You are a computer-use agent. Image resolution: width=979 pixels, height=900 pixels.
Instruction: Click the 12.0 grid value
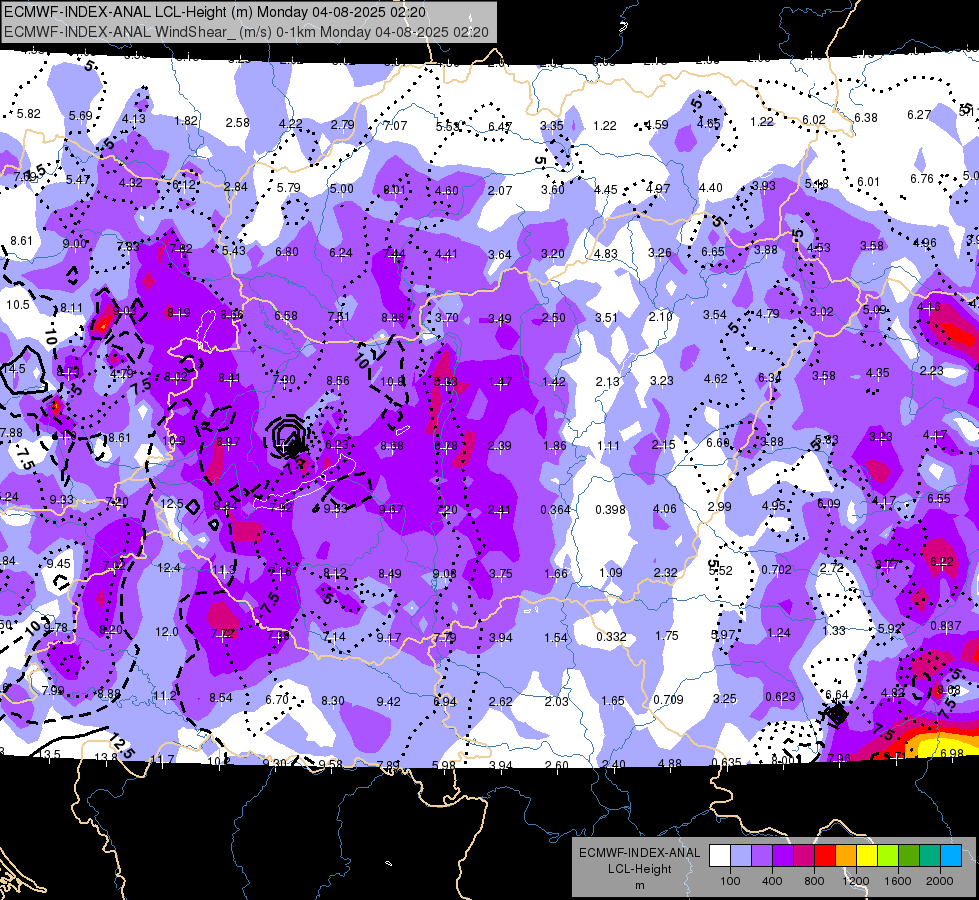[x=166, y=632]
